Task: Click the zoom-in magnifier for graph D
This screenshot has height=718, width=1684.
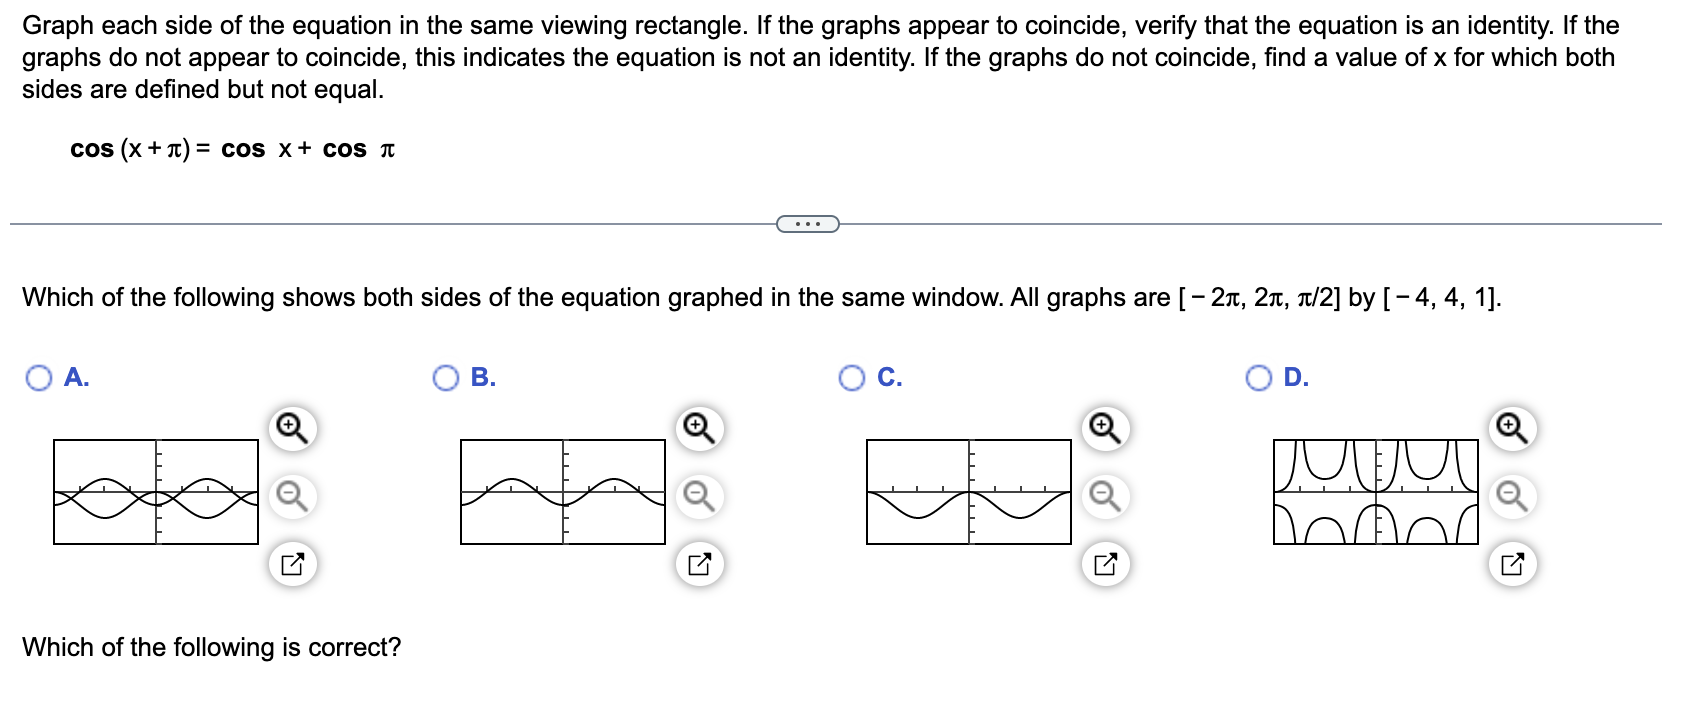Action: click(1510, 428)
